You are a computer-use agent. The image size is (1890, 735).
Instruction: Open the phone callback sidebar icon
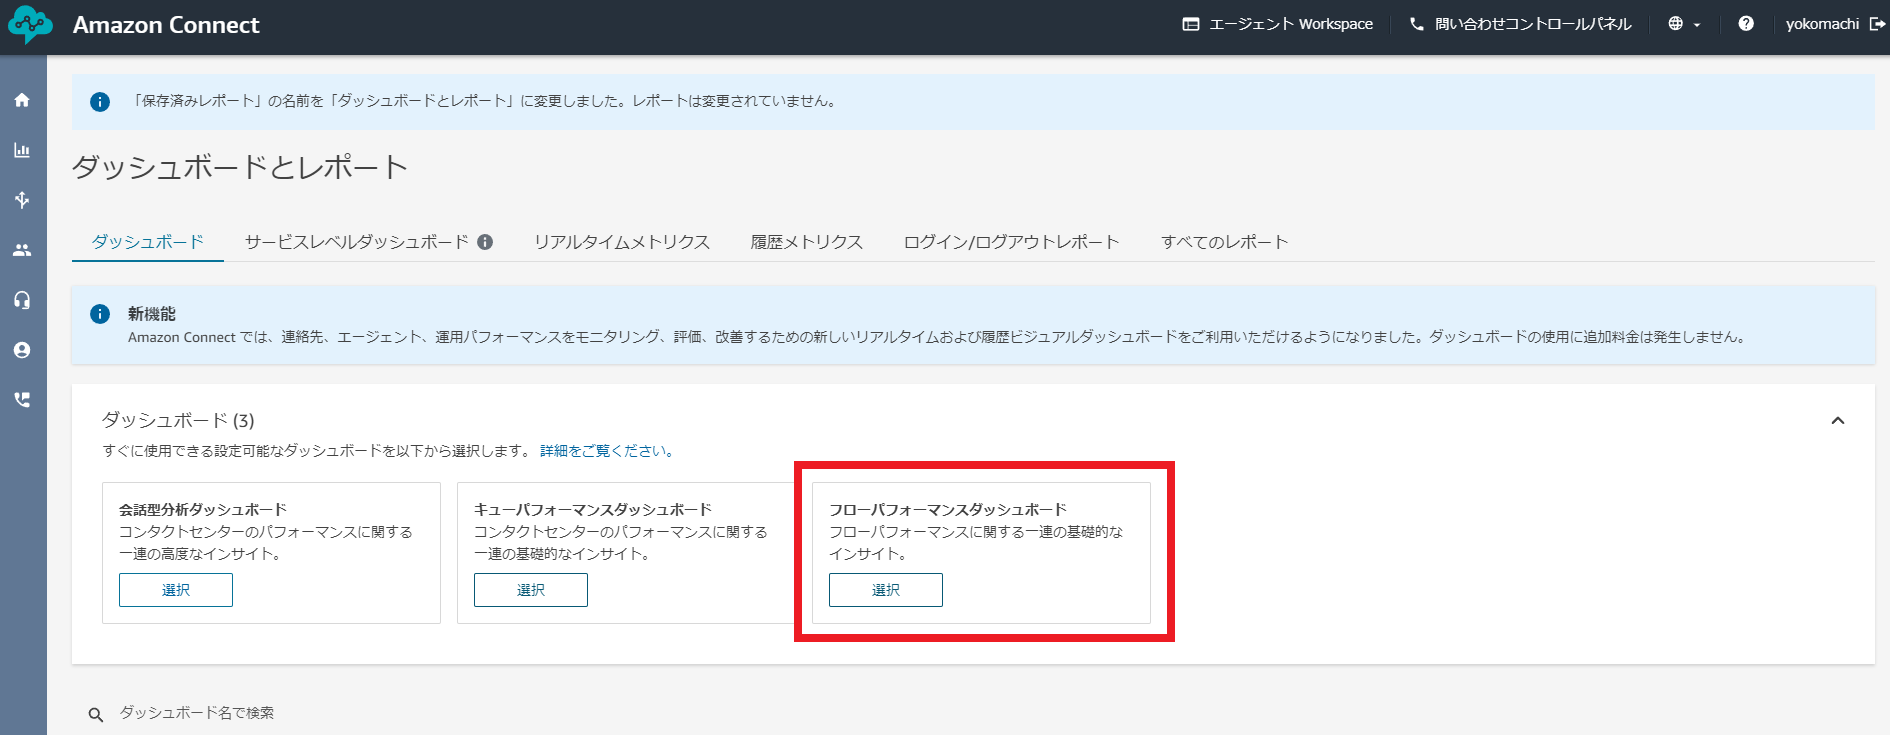tap(22, 400)
